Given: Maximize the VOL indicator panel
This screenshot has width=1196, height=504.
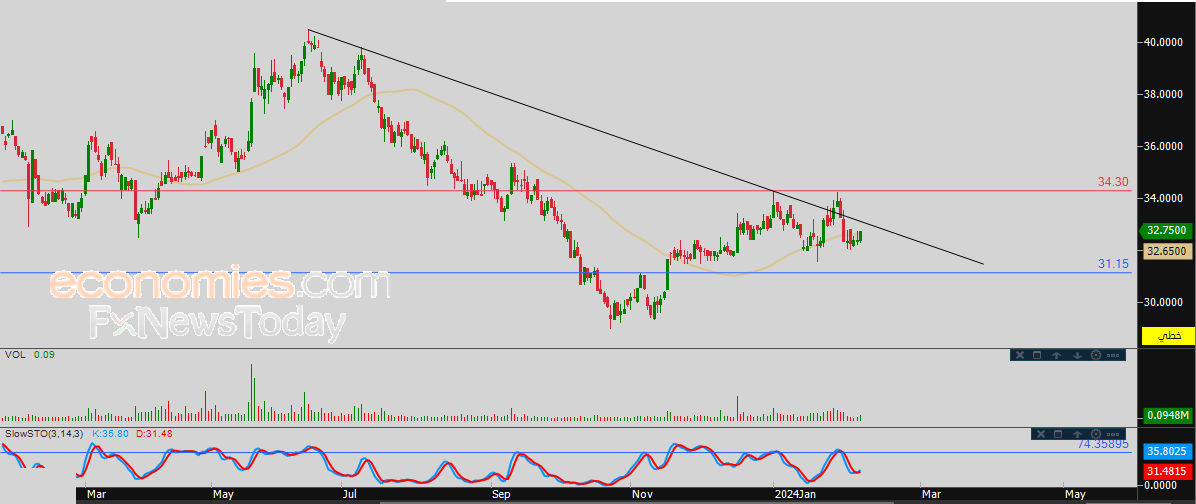Looking at the screenshot, I should pyautogui.click(x=1038, y=355).
